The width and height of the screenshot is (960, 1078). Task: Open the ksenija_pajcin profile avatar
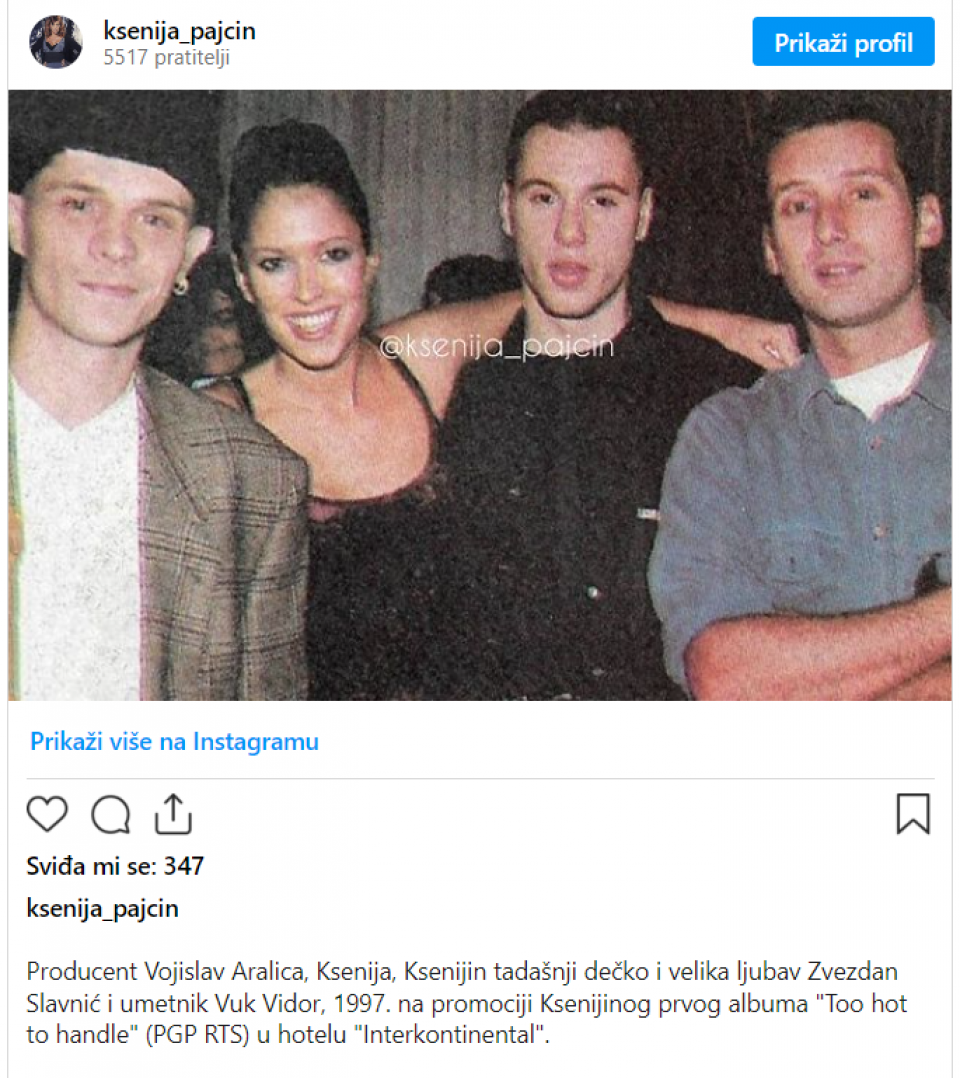tap(56, 42)
